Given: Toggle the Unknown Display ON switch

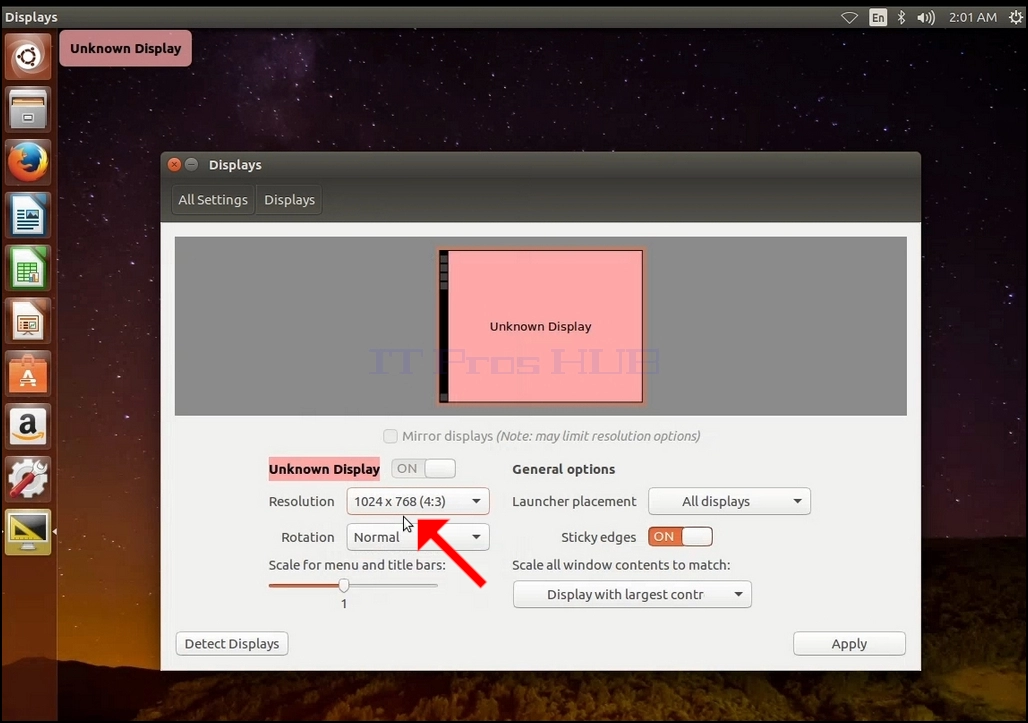Looking at the screenshot, I should click(424, 469).
